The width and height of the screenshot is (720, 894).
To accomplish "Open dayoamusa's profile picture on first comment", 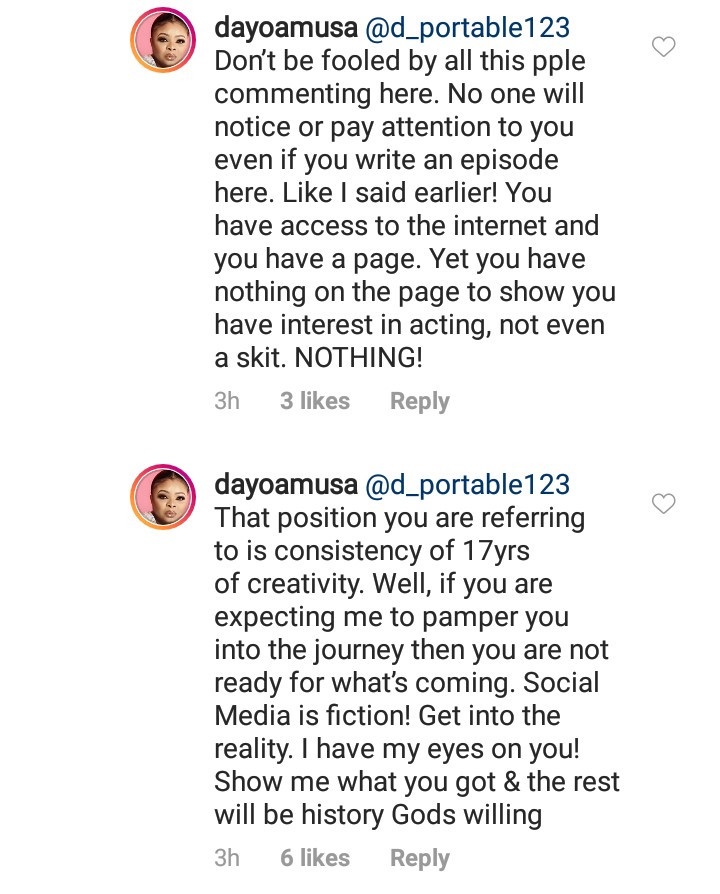I will [x=163, y=44].
